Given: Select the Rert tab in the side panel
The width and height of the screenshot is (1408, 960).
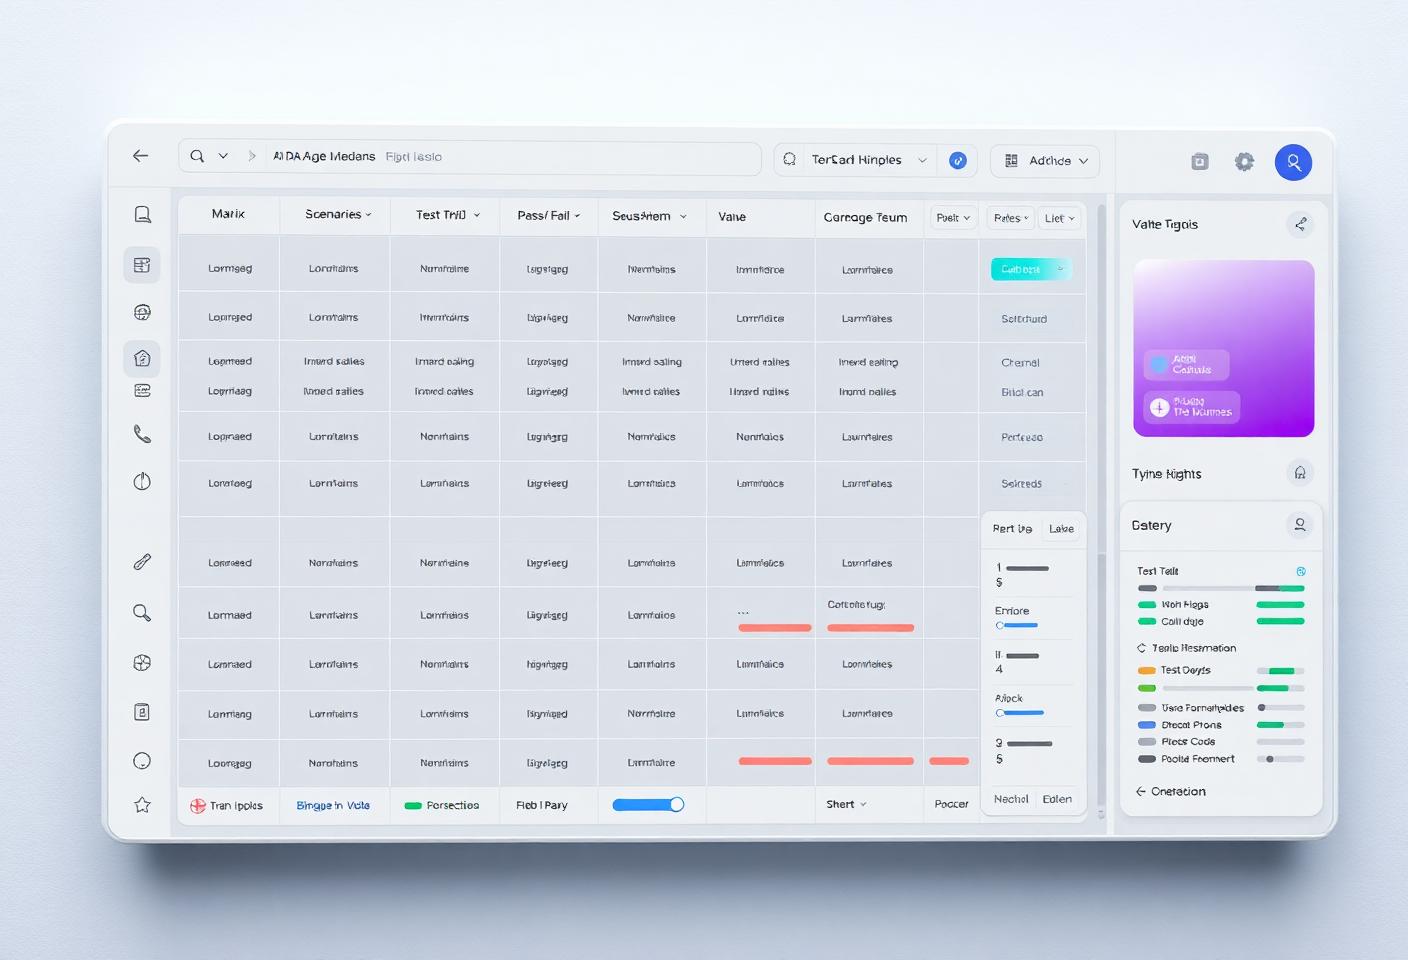Looking at the screenshot, I should [x=1012, y=529].
